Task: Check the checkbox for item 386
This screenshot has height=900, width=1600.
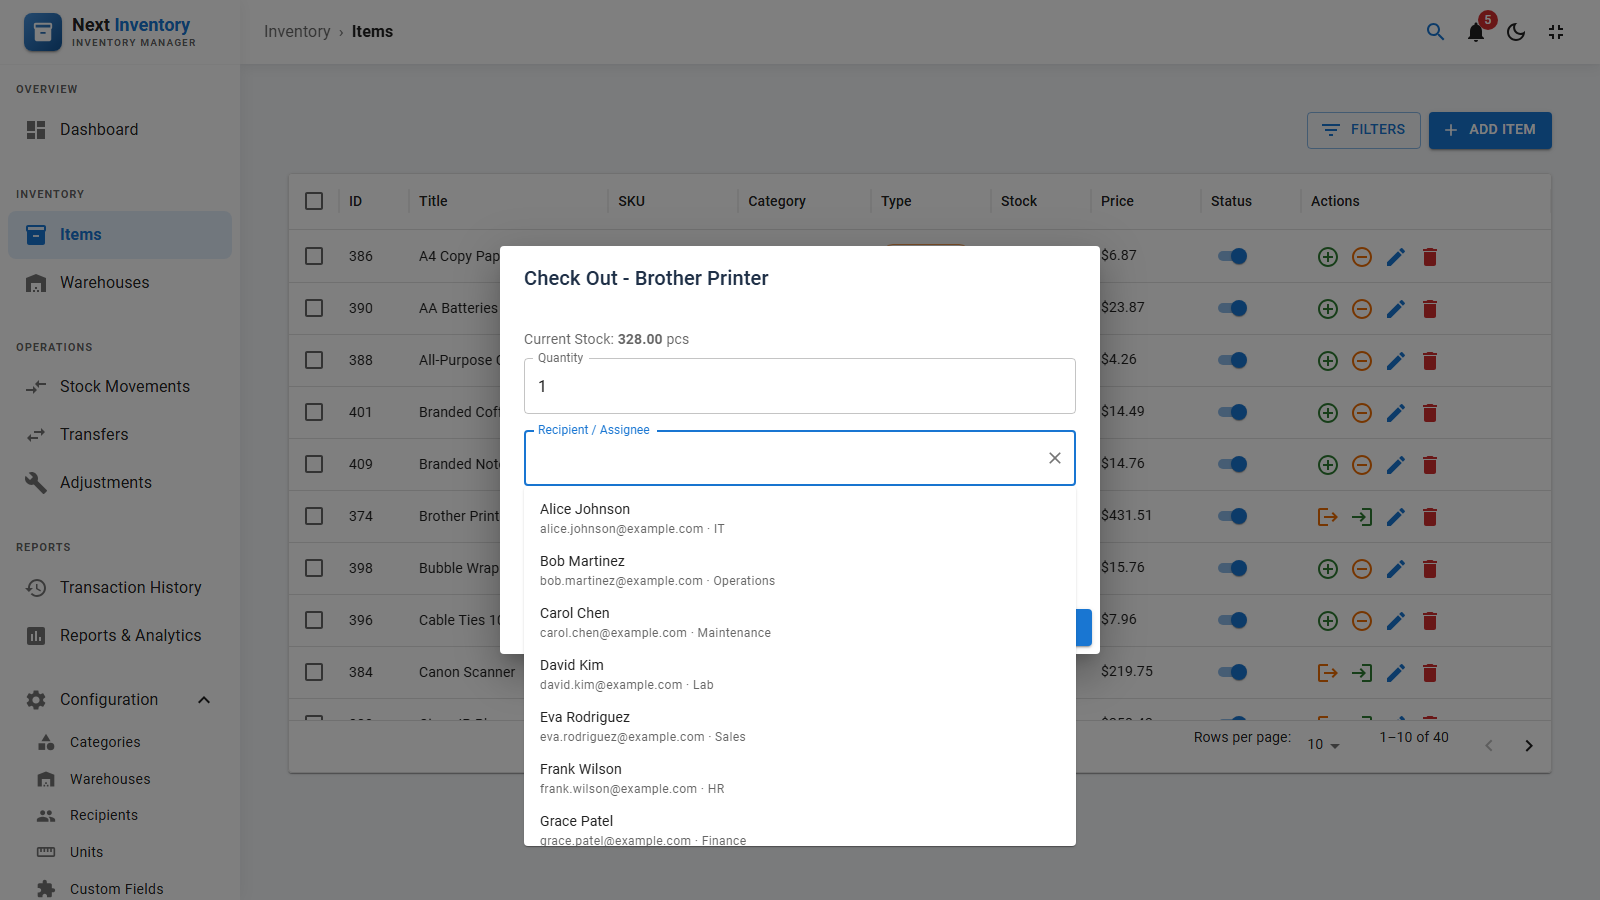Action: point(314,256)
